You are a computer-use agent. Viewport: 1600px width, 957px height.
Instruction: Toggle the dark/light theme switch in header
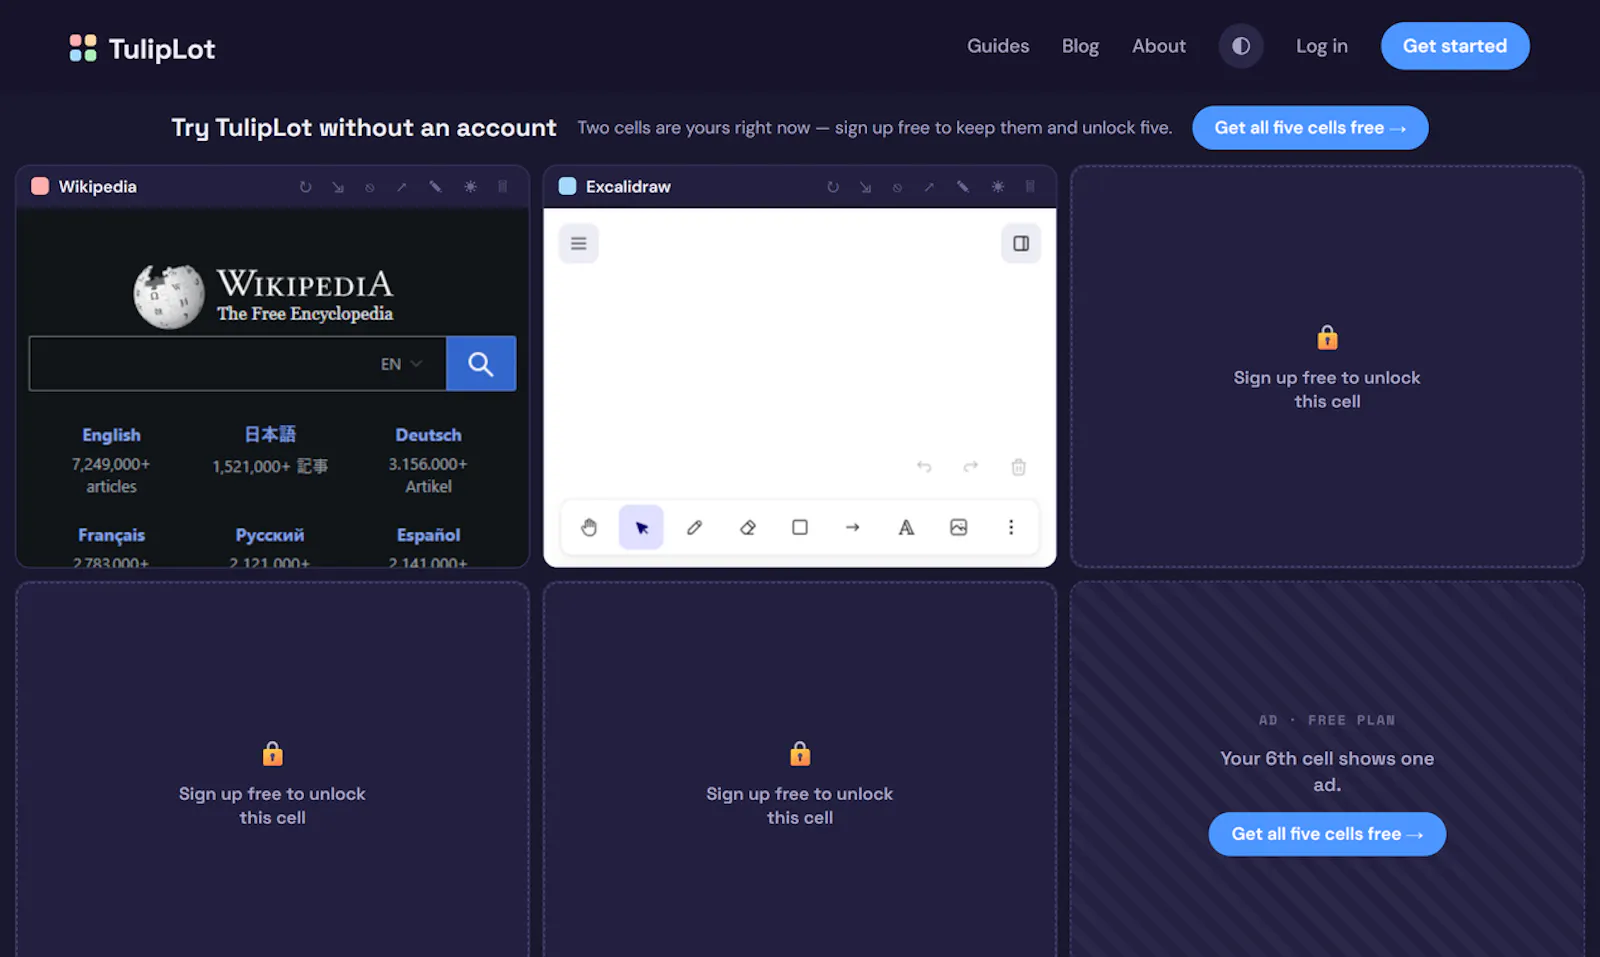click(1241, 46)
